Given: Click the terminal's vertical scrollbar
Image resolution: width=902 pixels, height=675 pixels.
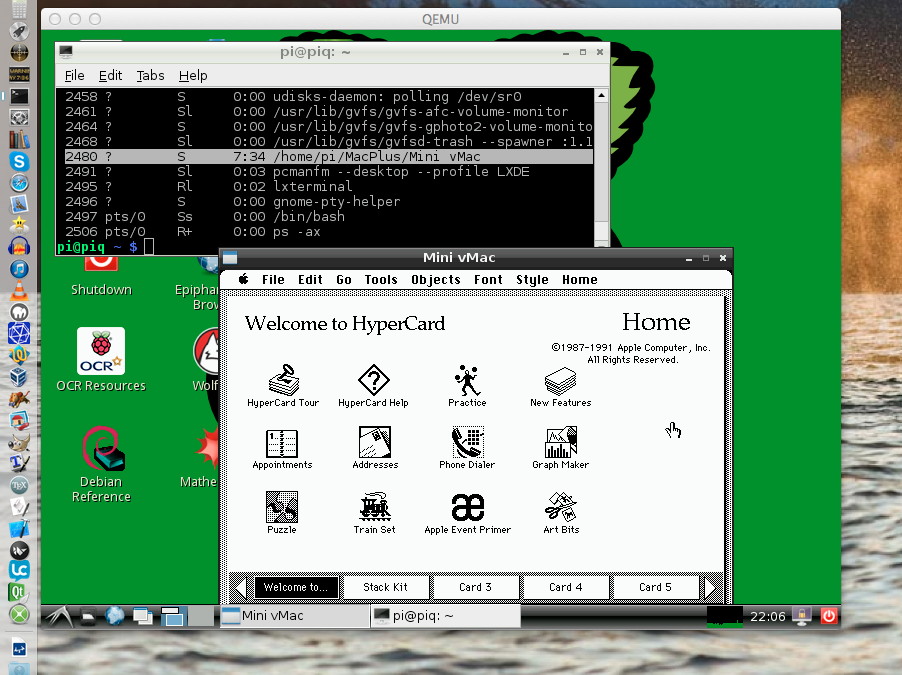Looking at the screenshot, I should coord(601,165).
